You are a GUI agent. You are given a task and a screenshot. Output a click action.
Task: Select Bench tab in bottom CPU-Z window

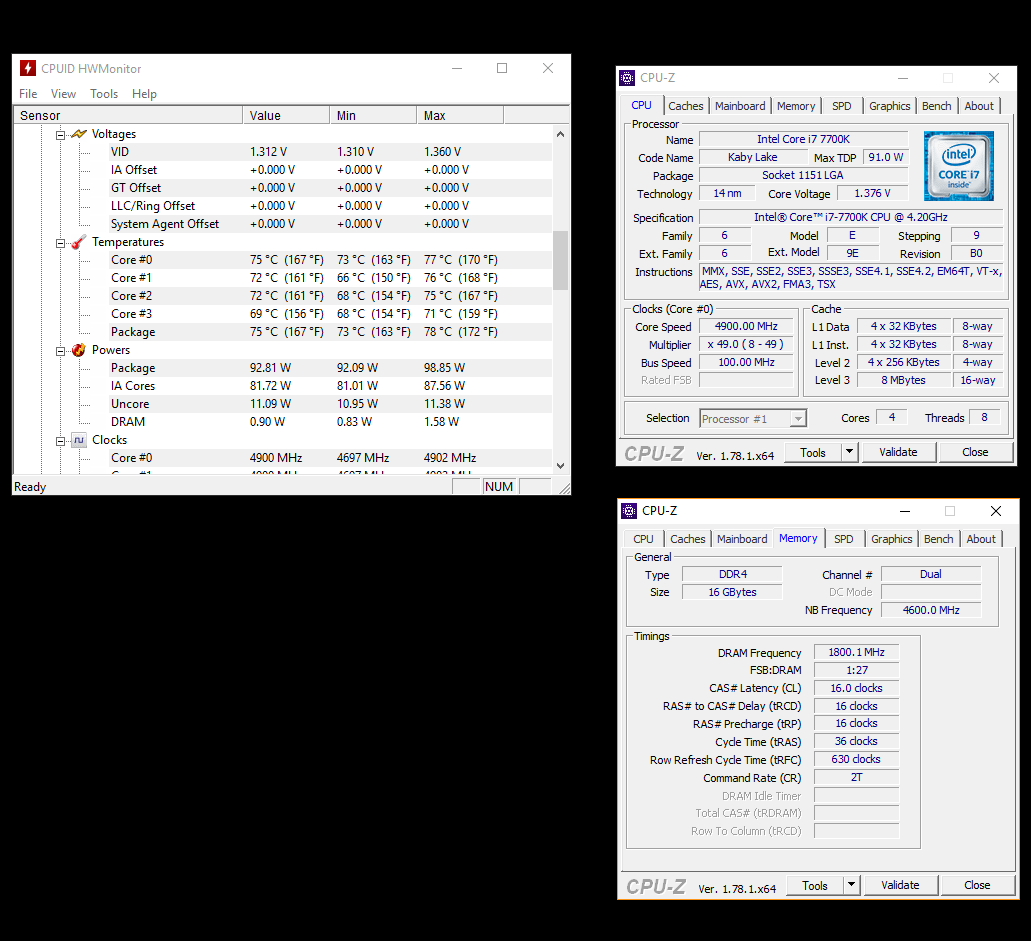point(938,539)
